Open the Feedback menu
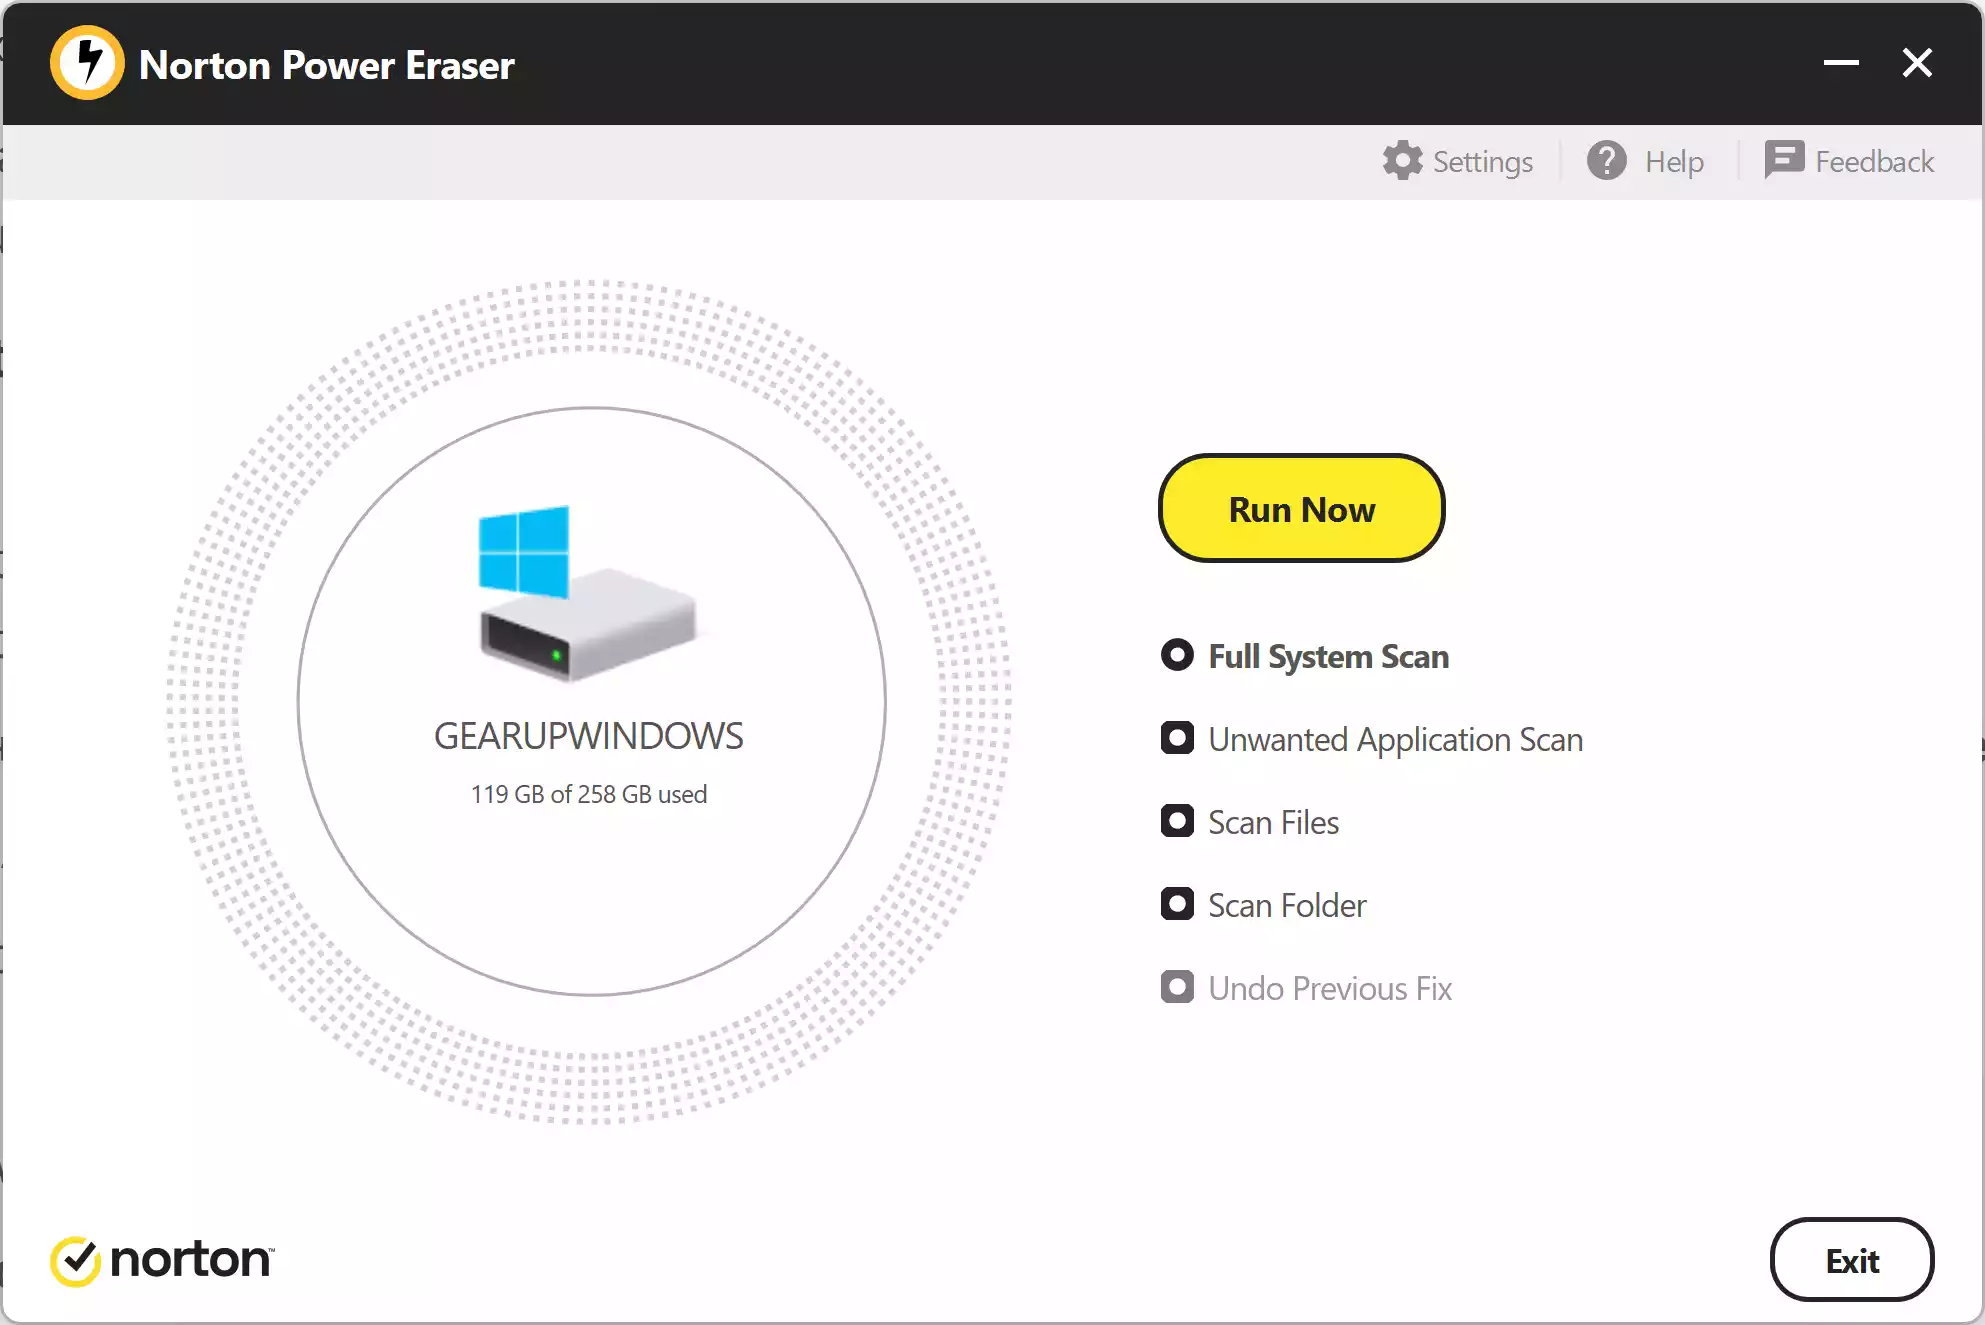This screenshot has height=1325, width=1985. [x=1874, y=160]
